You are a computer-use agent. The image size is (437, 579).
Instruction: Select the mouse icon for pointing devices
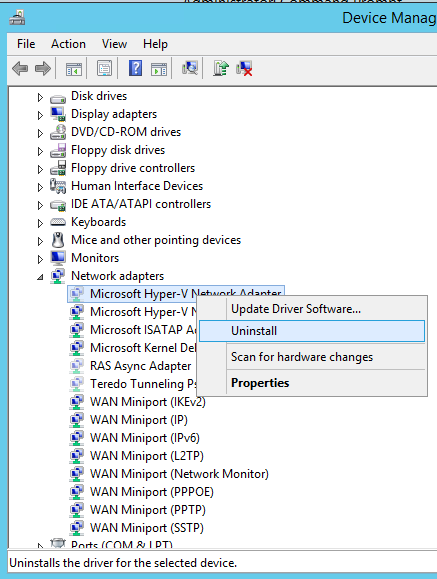58,240
